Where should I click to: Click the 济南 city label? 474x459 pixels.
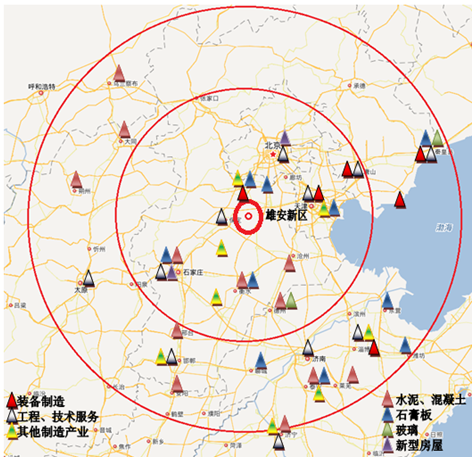point(319,359)
